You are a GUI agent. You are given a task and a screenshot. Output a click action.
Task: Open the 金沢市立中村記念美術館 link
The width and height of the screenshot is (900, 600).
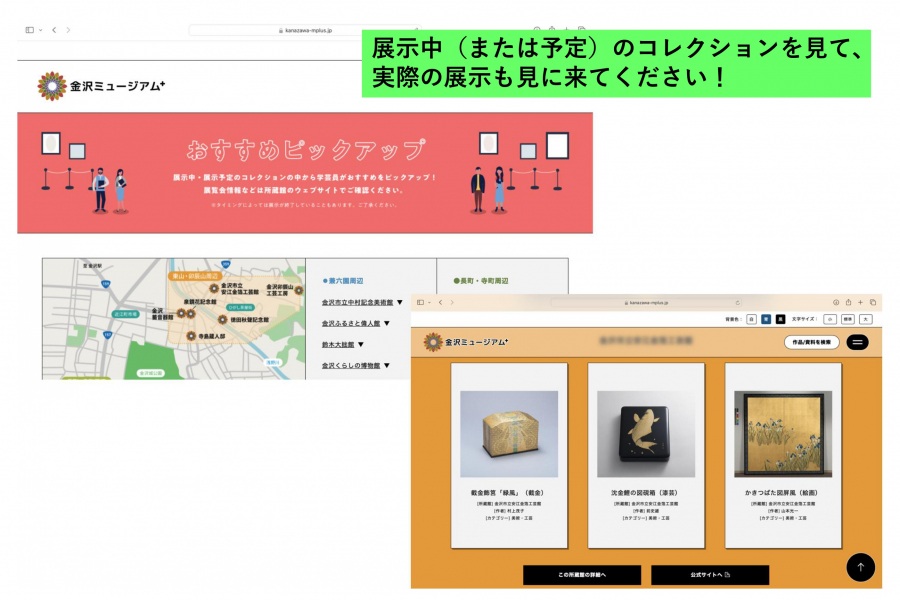[358, 303]
